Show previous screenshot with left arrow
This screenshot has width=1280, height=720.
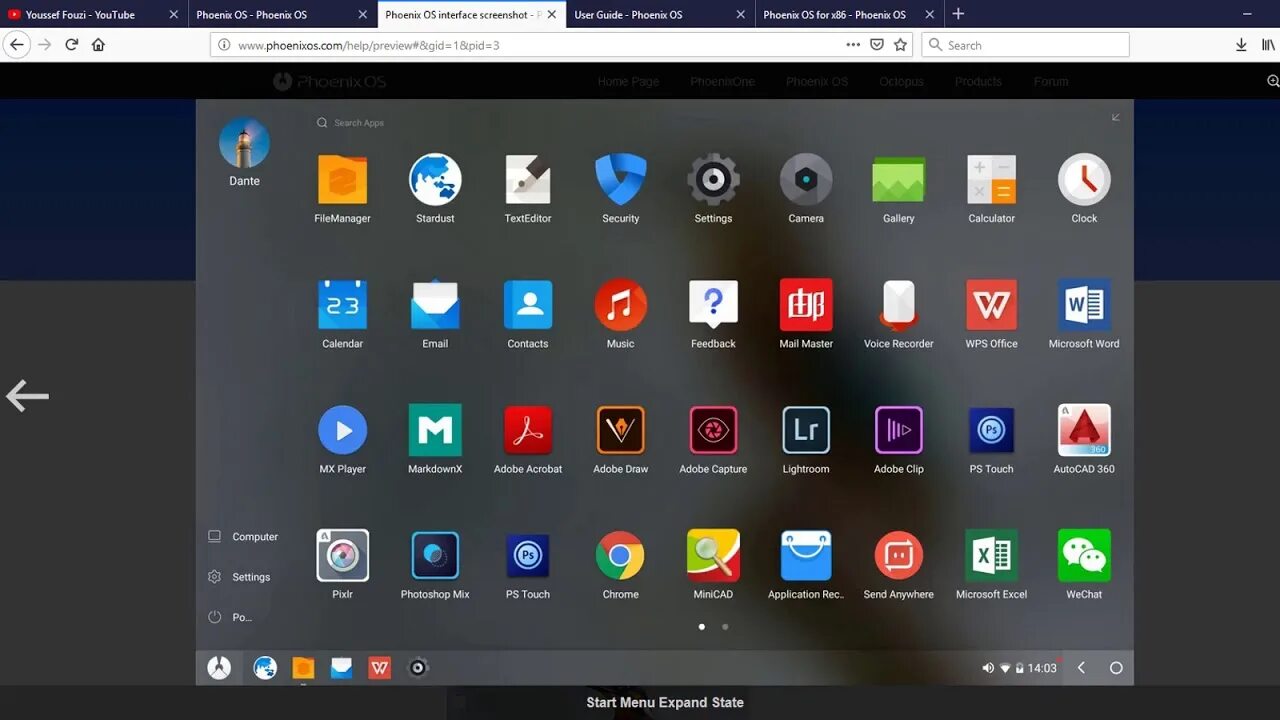point(27,396)
